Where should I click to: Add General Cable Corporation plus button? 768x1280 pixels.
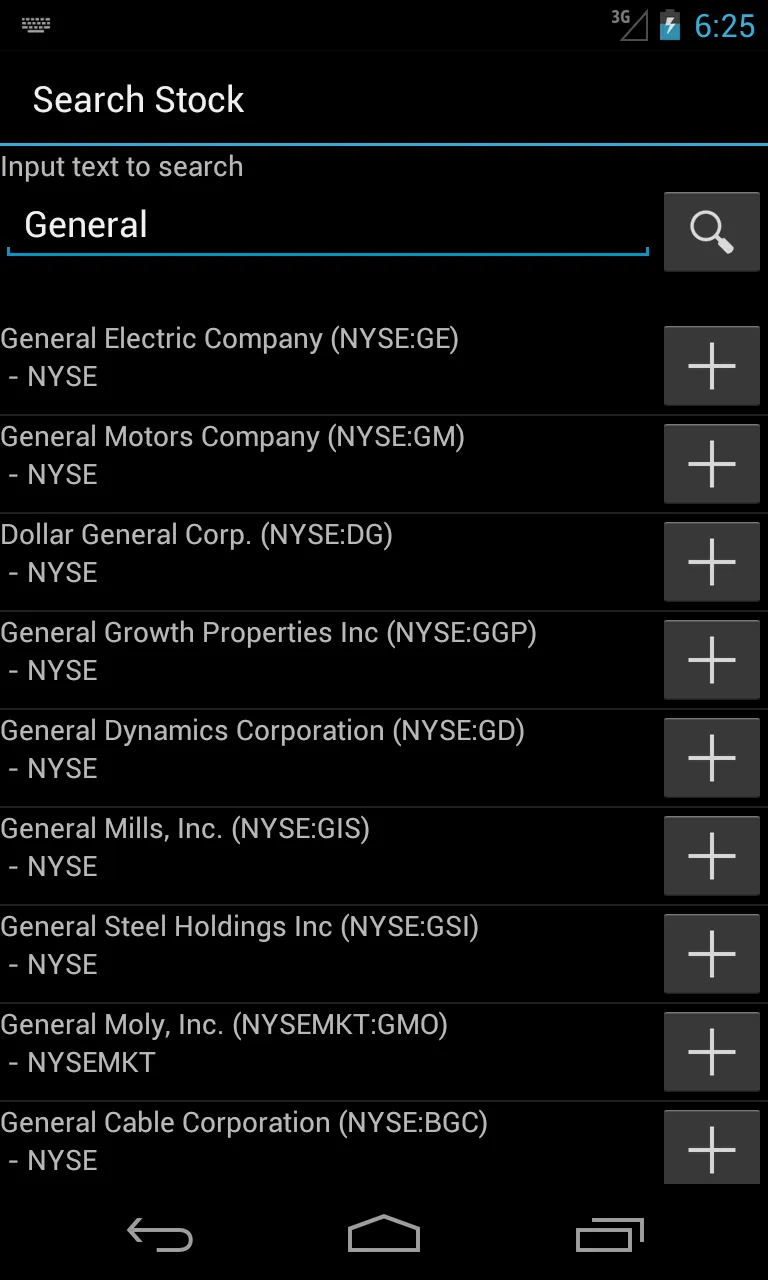click(x=712, y=1148)
